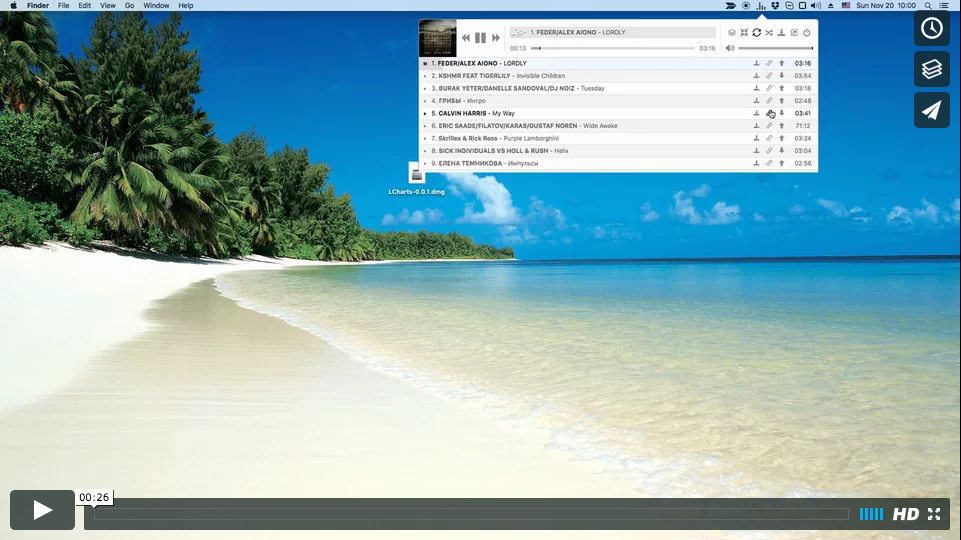
Task: Open the Finder menu
Action: point(38,6)
